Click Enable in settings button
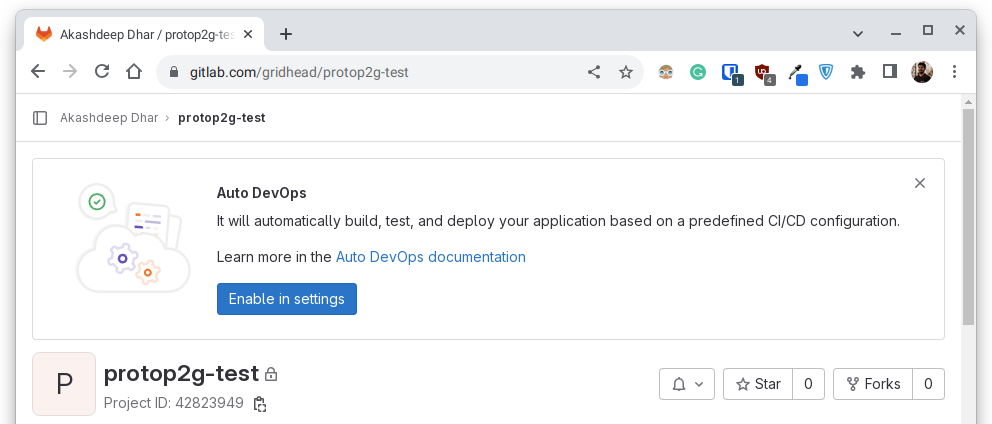Image resolution: width=992 pixels, height=424 pixels. pyautogui.click(x=287, y=299)
